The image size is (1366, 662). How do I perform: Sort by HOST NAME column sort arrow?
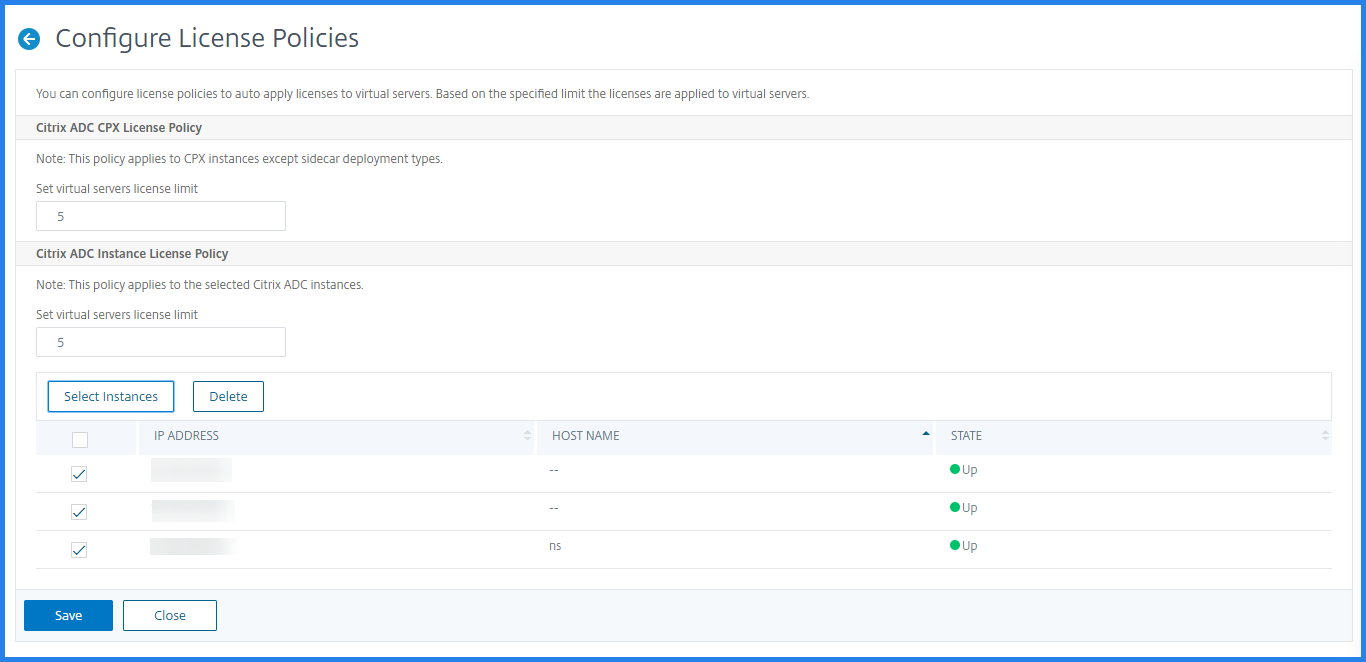(926, 433)
